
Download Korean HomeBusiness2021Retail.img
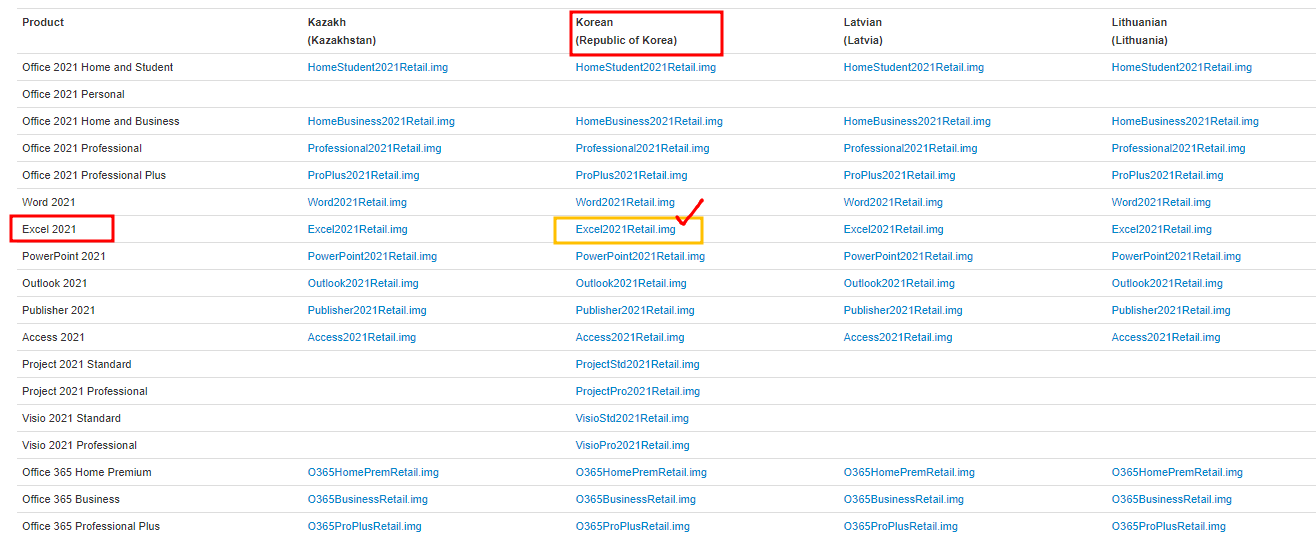(x=649, y=121)
